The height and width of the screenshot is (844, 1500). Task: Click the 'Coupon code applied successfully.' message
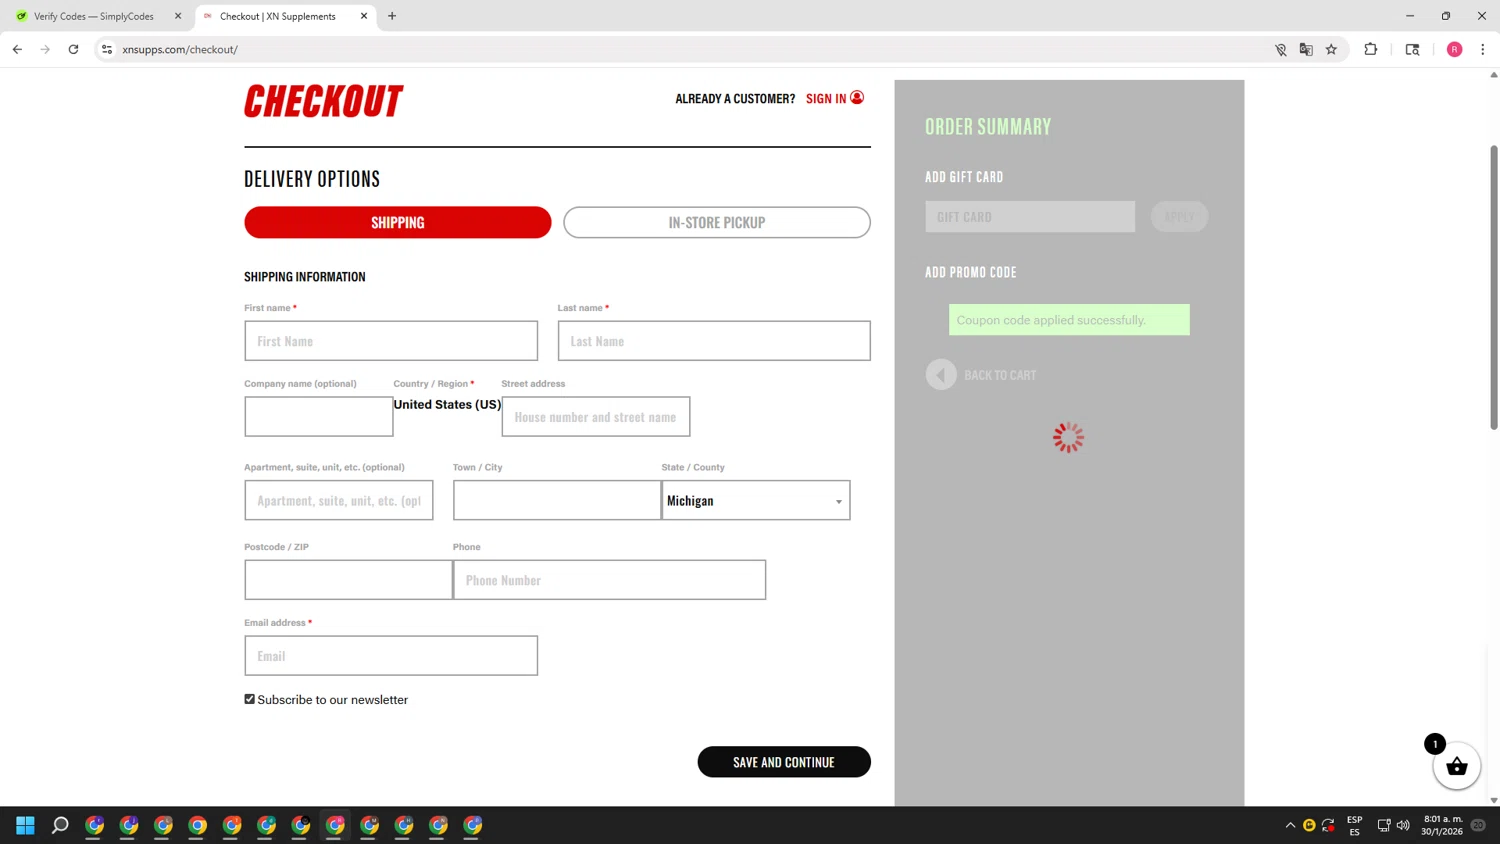[1069, 320]
